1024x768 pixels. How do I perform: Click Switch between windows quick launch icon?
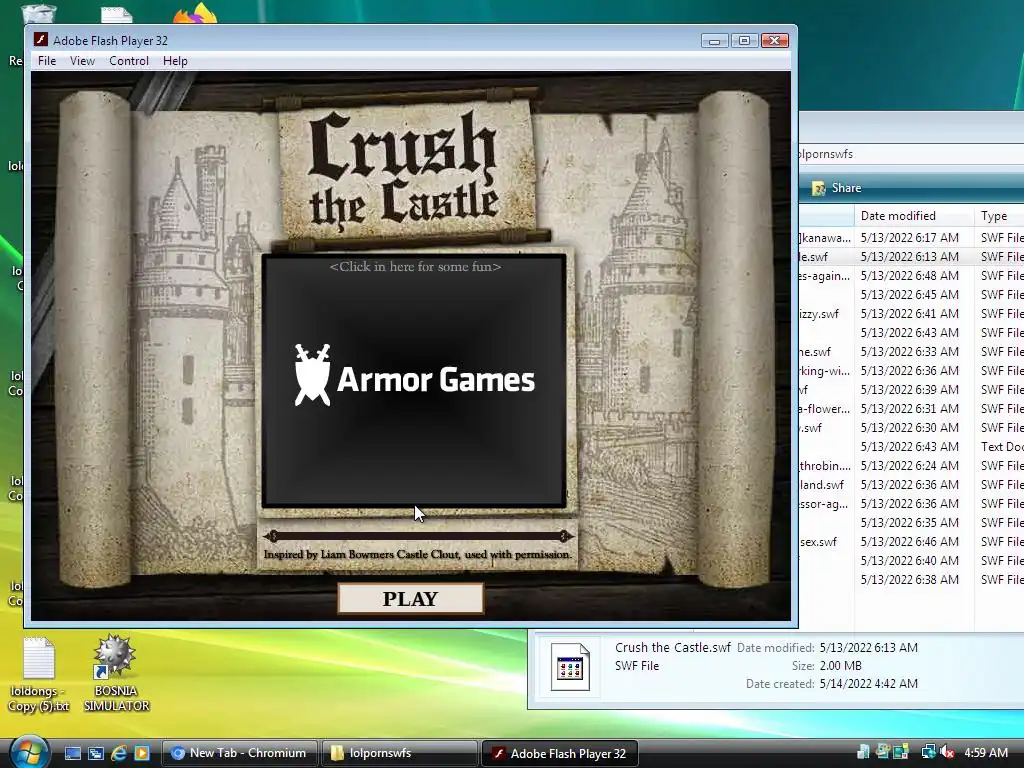tap(95, 753)
